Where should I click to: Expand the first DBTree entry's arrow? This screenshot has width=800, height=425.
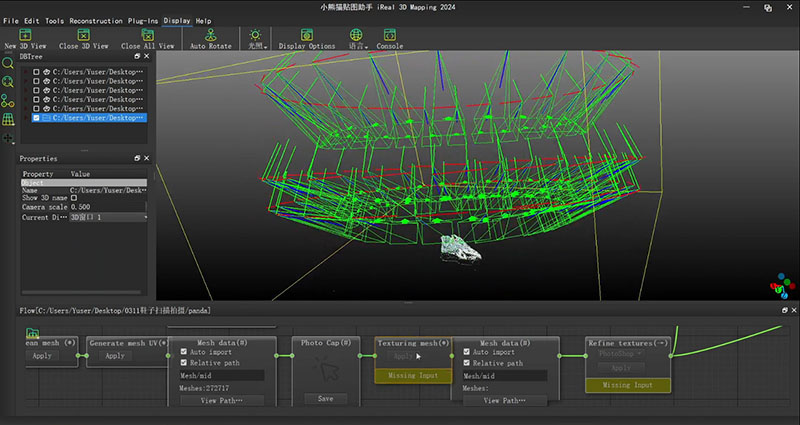pyautogui.click(x=26, y=72)
